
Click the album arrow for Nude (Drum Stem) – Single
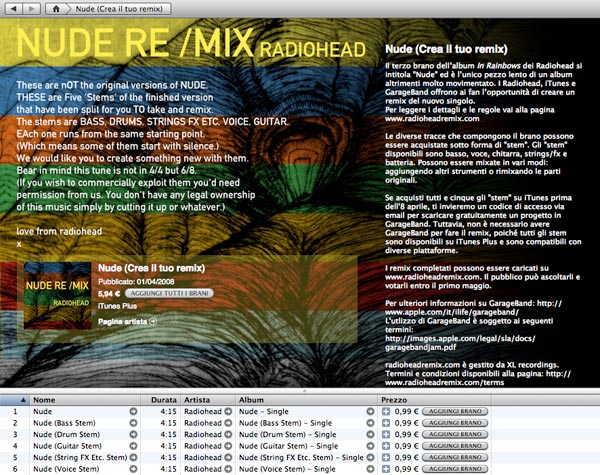(x=370, y=434)
